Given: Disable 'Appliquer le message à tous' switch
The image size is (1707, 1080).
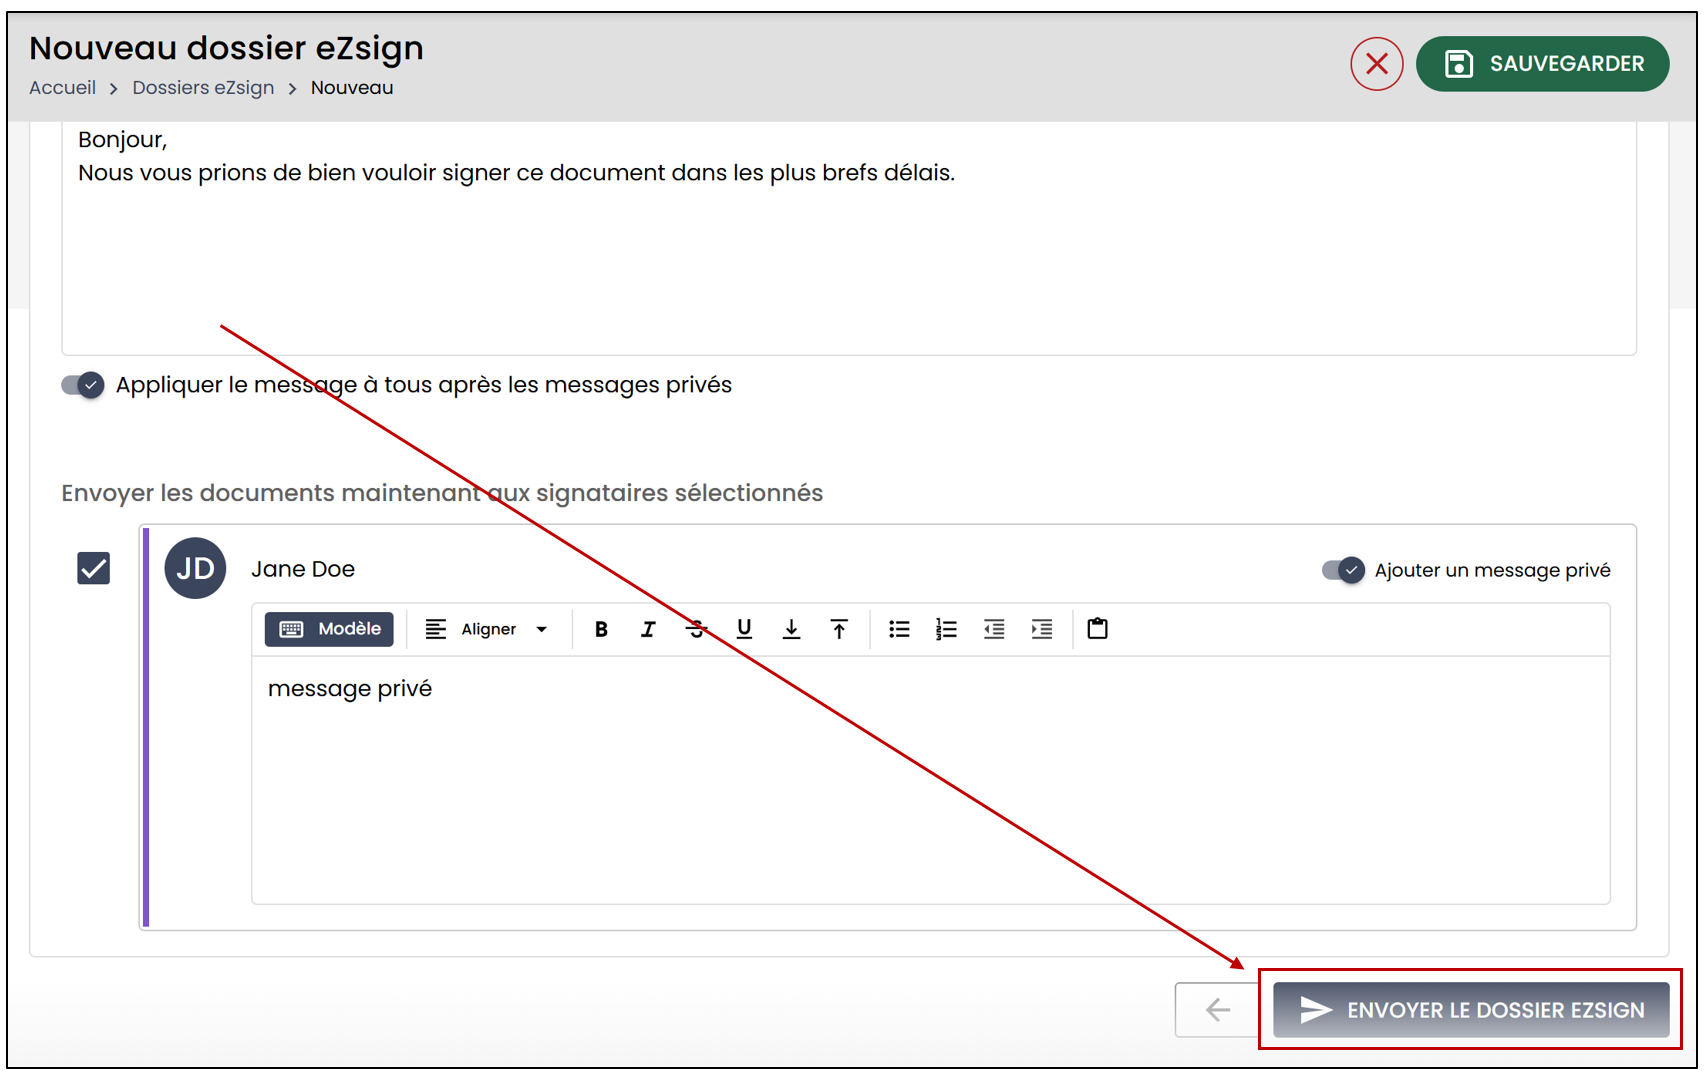Looking at the screenshot, I should pos(83,385).
